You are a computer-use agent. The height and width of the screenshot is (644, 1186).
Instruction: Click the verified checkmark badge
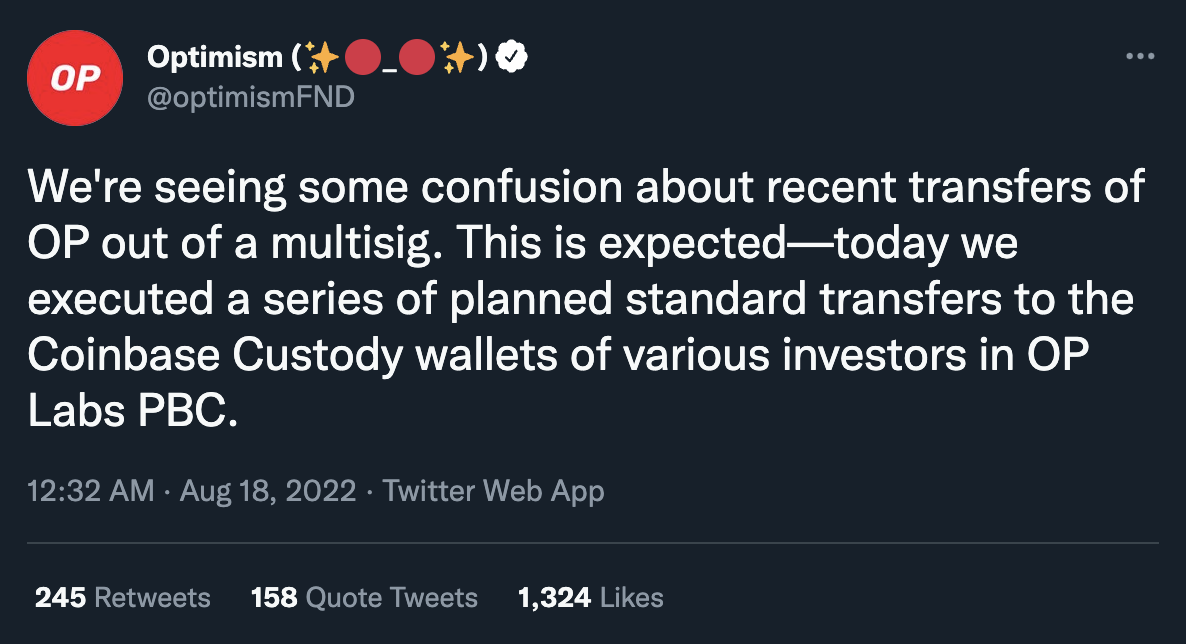click(511, 59)
